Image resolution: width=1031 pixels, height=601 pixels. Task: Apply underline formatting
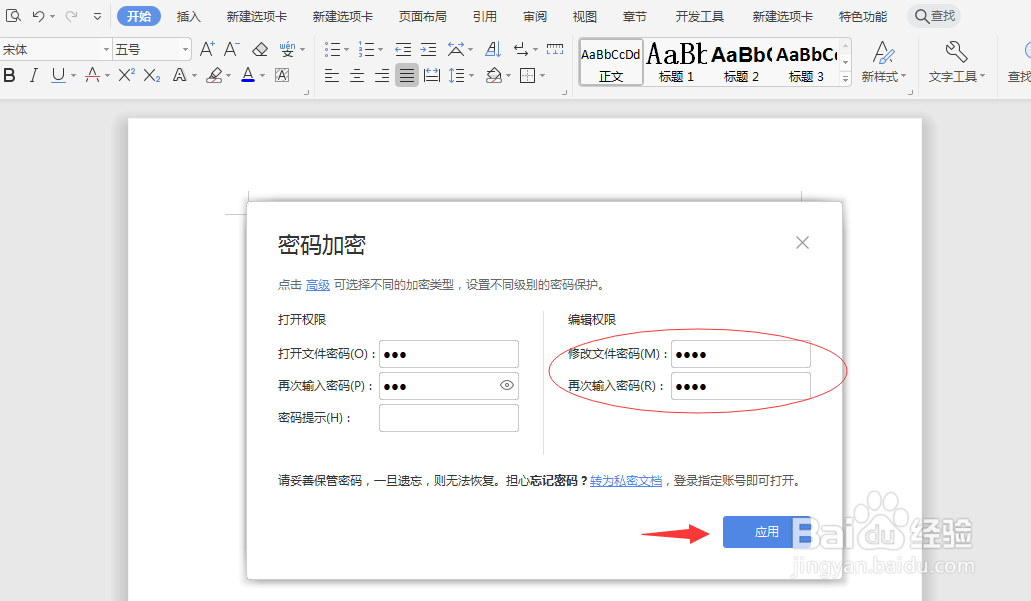point(59,76)
